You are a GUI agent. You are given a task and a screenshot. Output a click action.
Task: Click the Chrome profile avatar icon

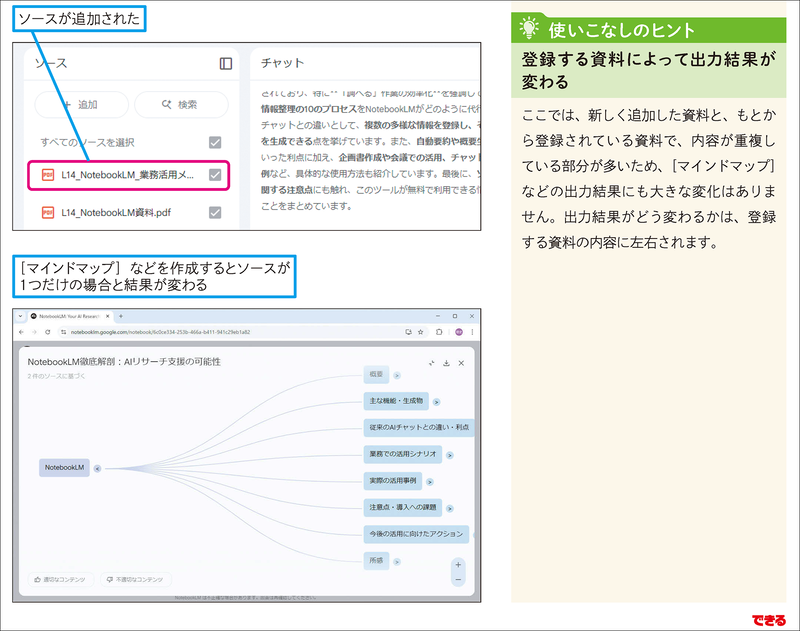[x=459, y=332]
